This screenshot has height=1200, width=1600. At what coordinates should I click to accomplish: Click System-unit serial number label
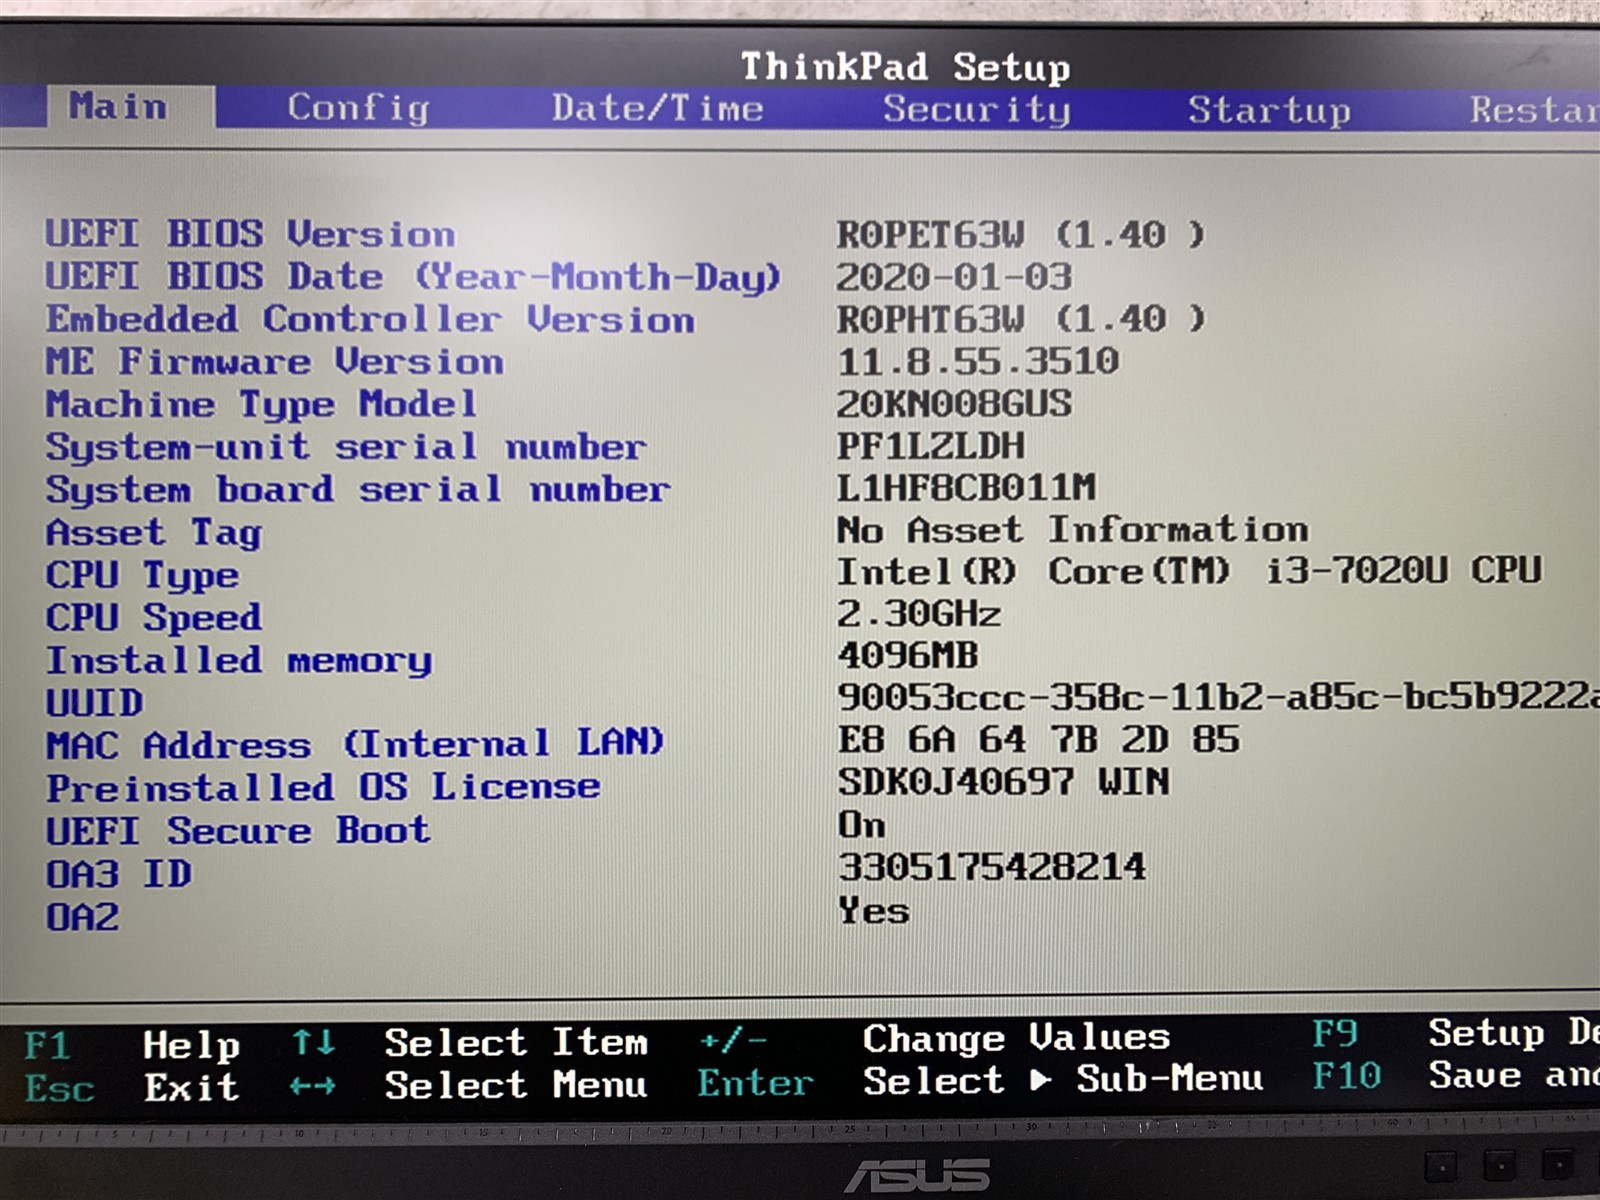click(345, 447)
